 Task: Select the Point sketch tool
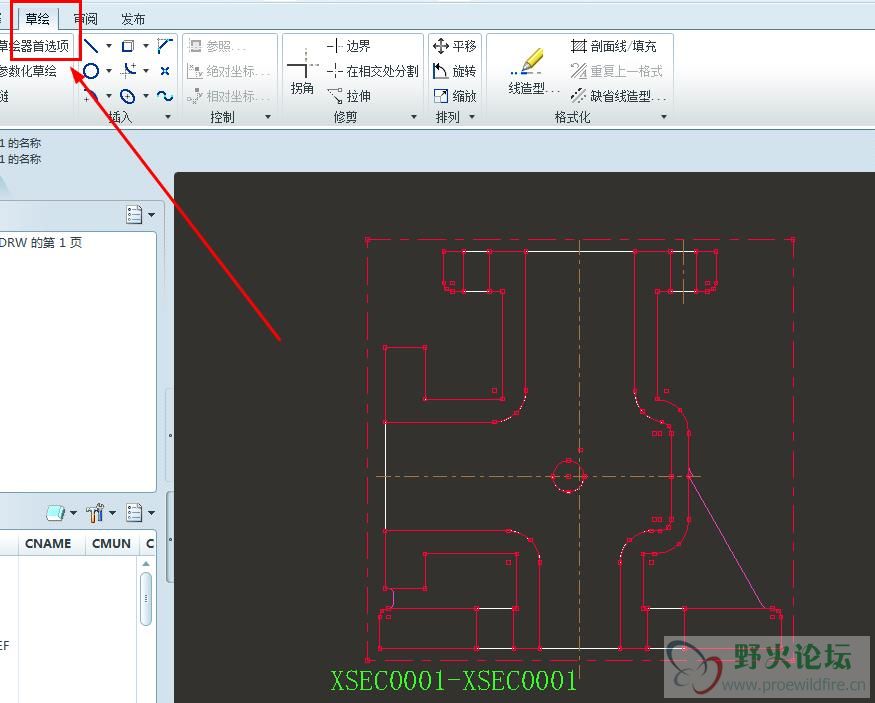165,71
